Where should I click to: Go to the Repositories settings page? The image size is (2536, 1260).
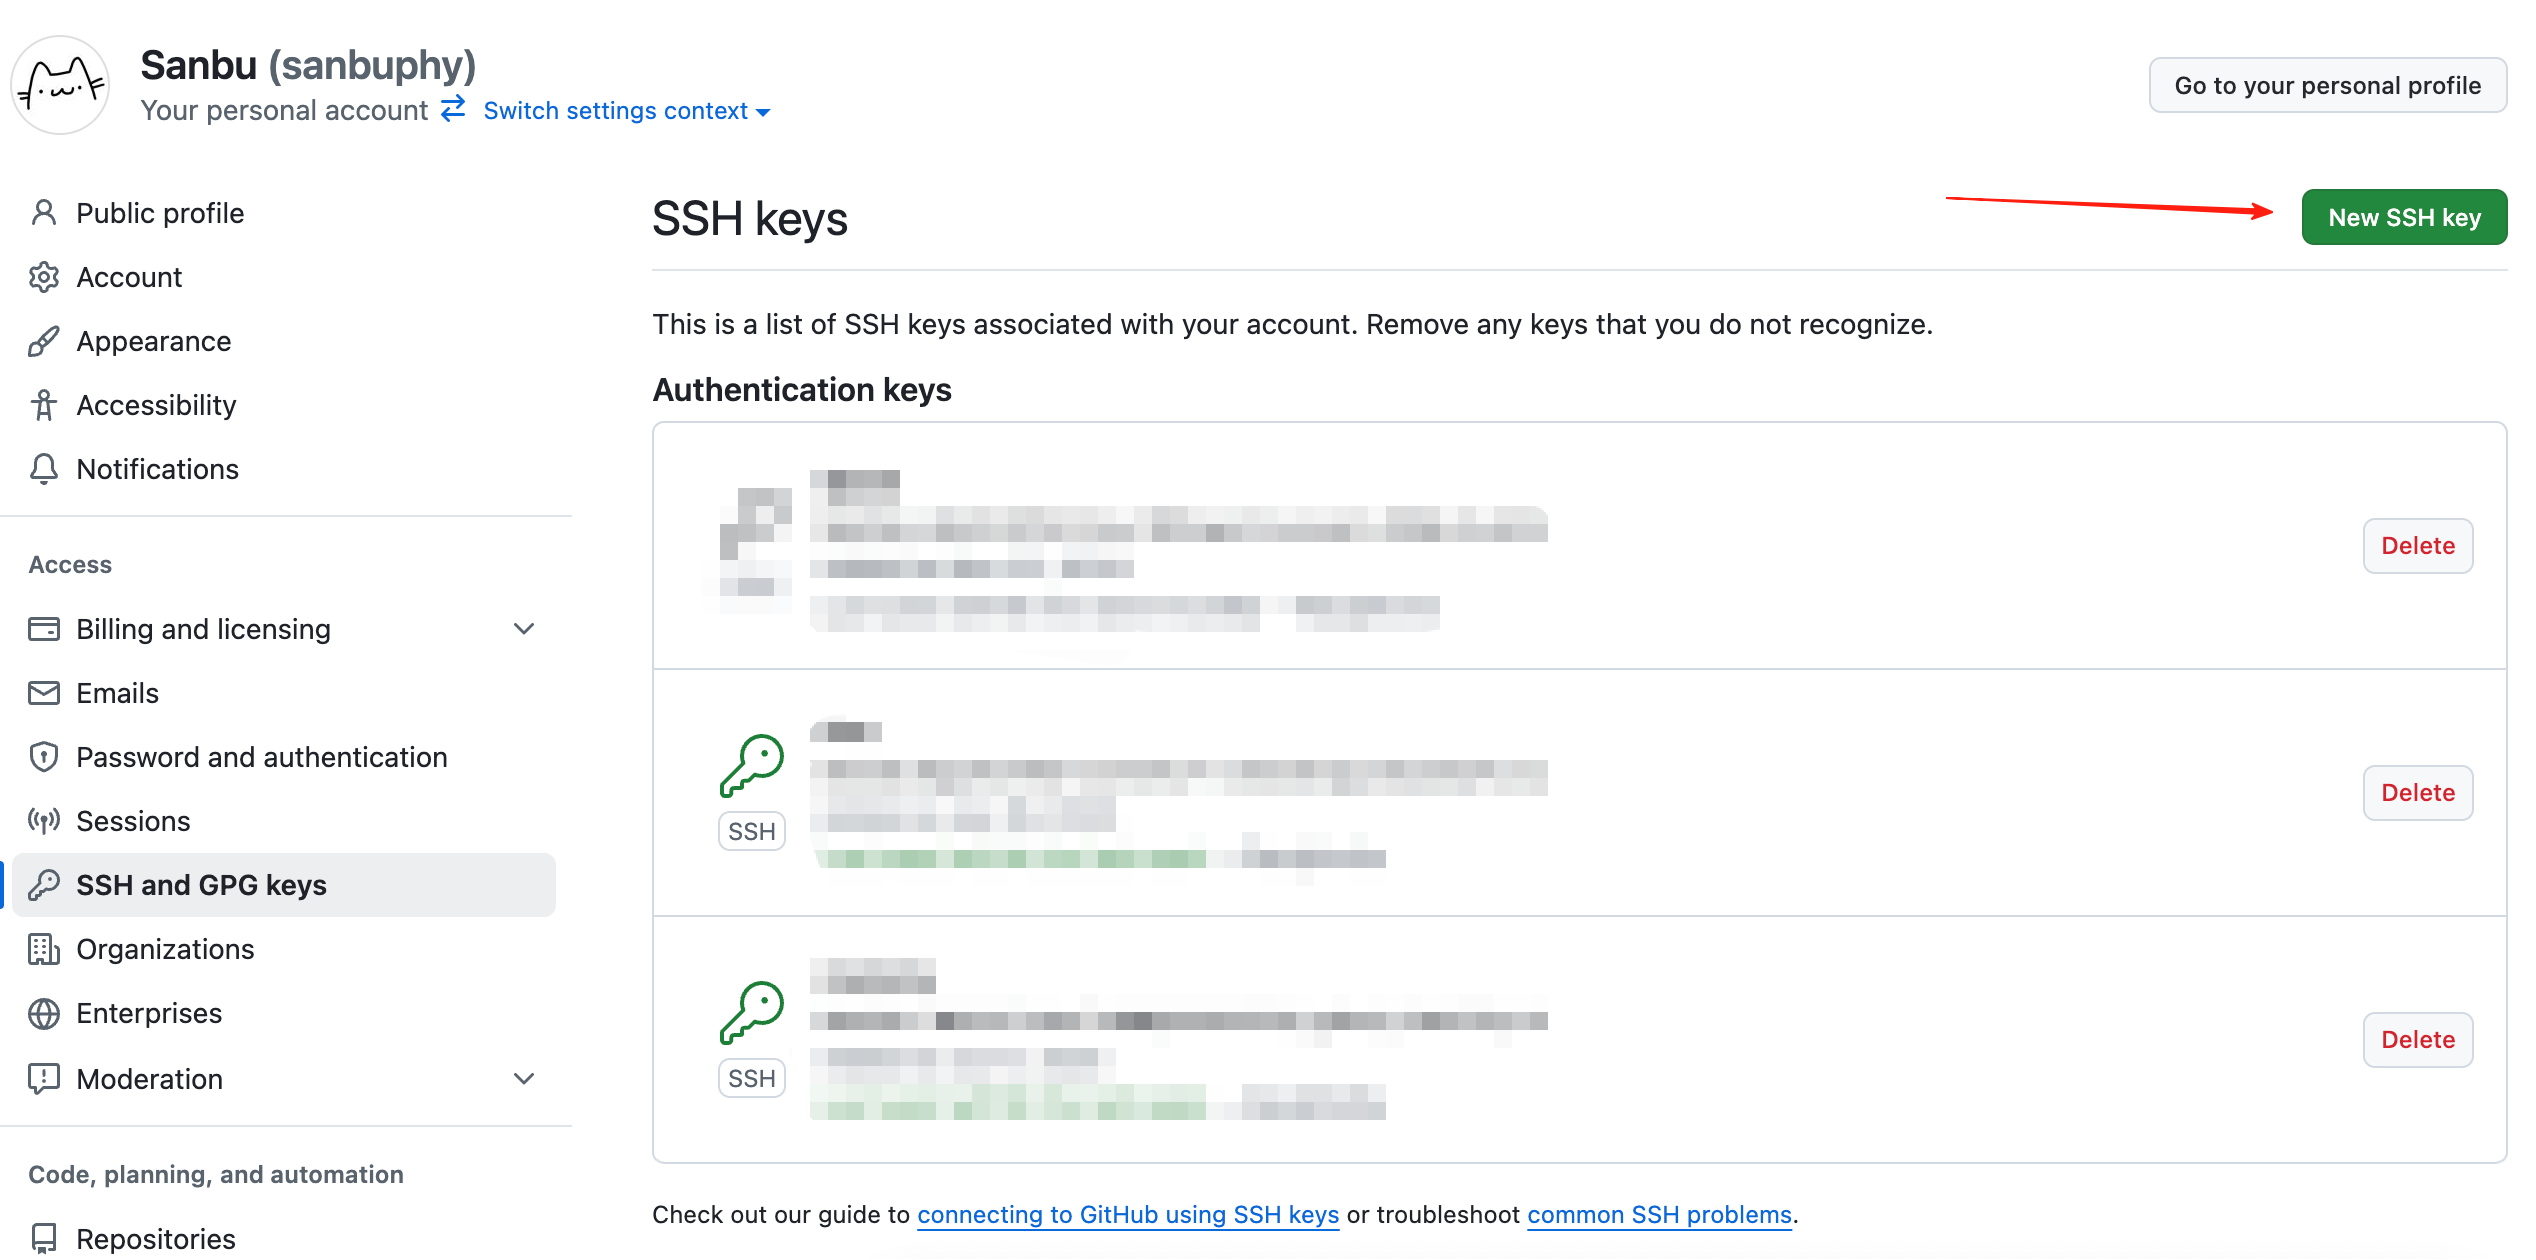point(155,1239)
